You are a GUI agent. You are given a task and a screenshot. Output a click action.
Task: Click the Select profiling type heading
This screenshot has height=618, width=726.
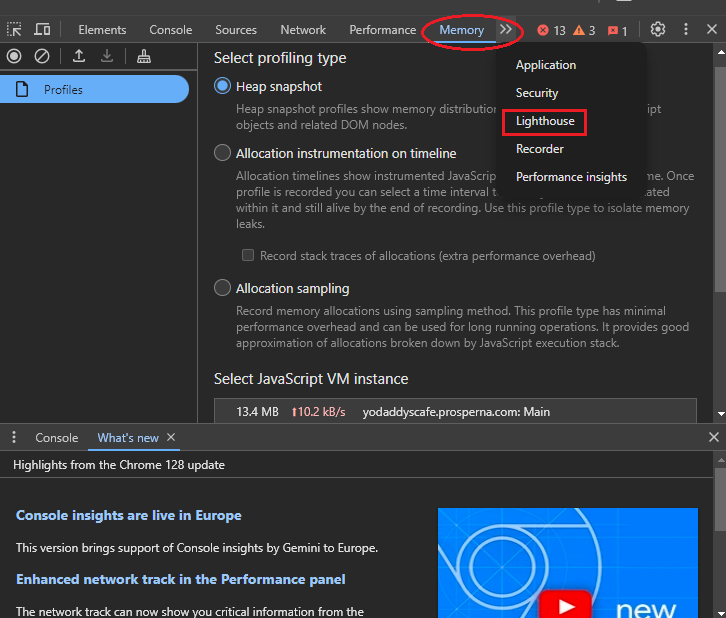280,58
